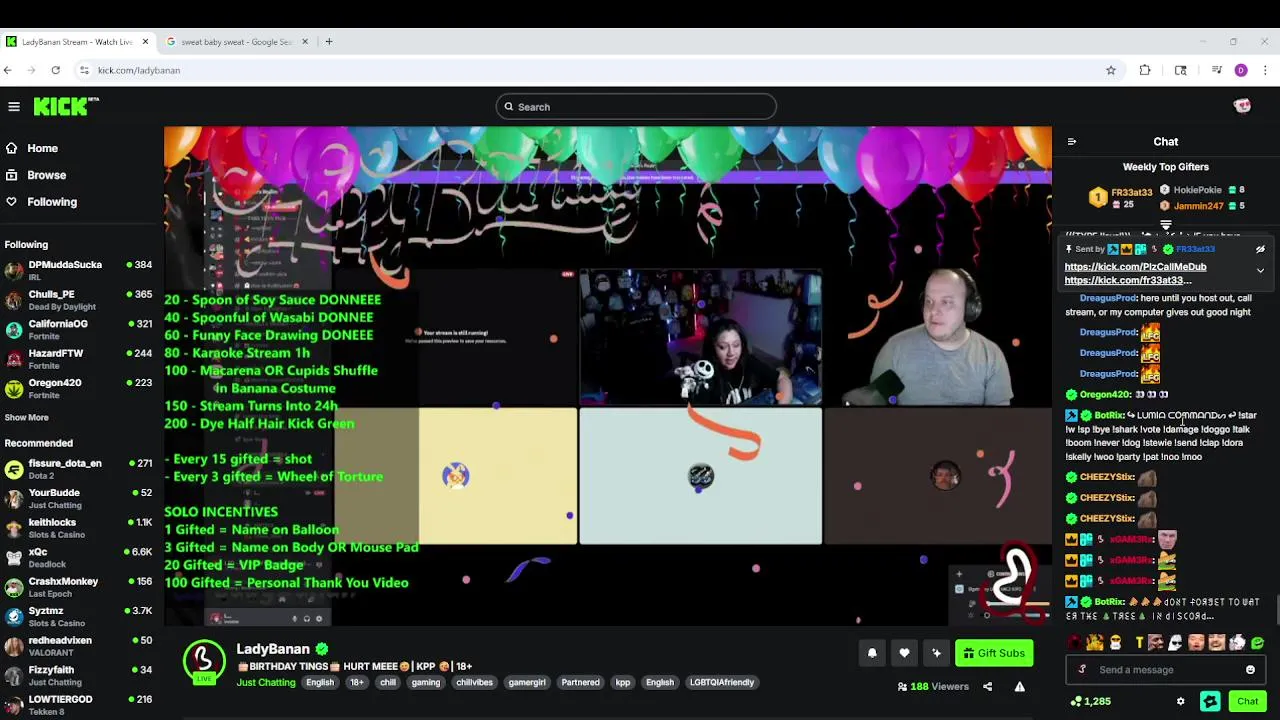Select the LGBTQIAfriendly tag
The image size is (1280, 720).
click(721, 683)
